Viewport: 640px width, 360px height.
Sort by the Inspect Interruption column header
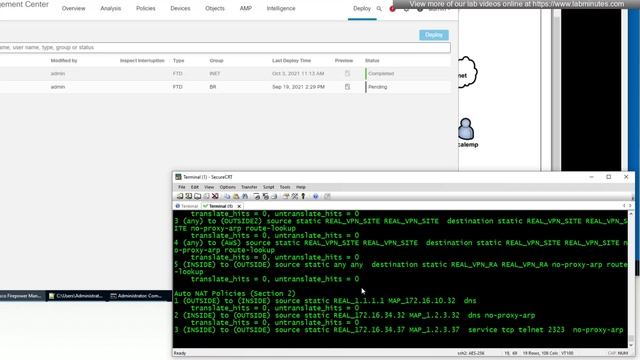point(142,61)
